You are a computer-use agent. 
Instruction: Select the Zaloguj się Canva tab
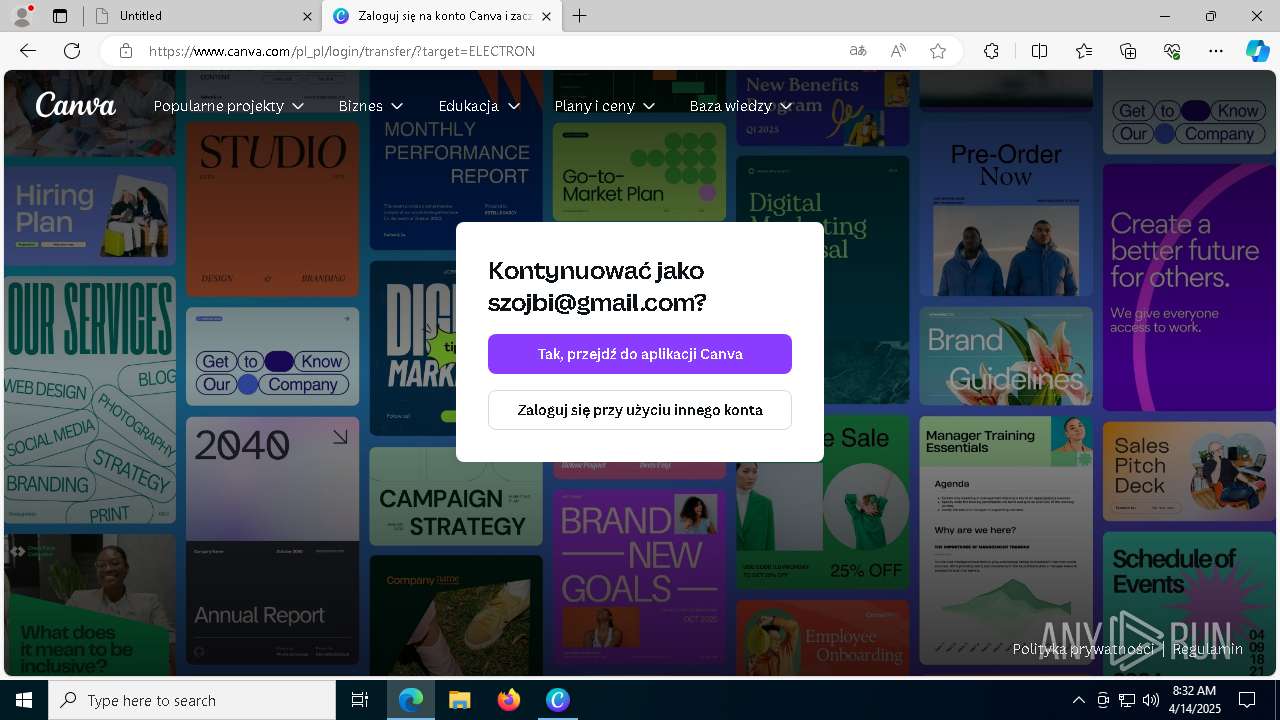click(x=442, y=16)
